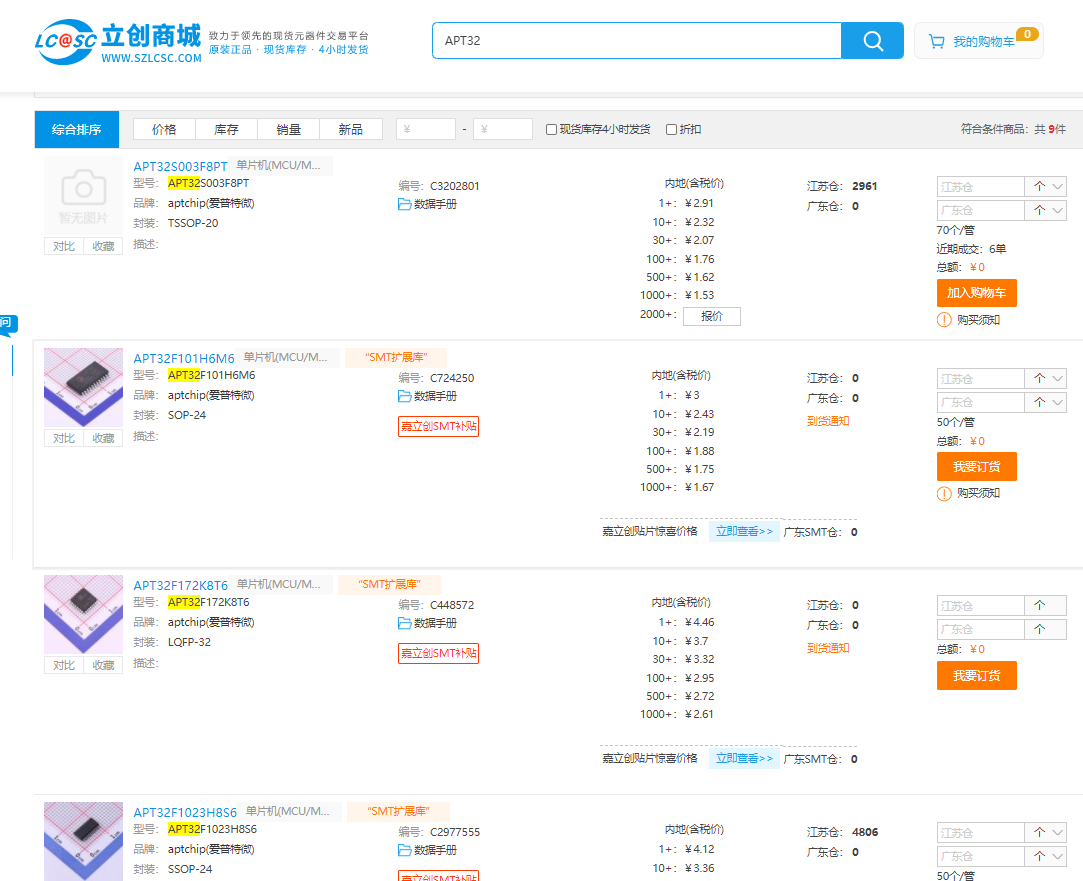Open datasheet folder icon for C3202801
This screenshot has height=881, width=1083.
tap(405, 204)
